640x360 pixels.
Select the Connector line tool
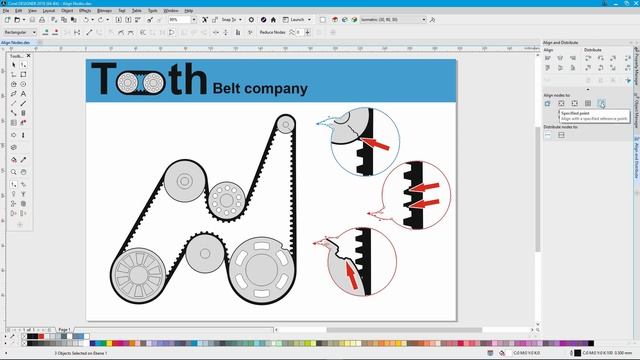coord(13,113)
